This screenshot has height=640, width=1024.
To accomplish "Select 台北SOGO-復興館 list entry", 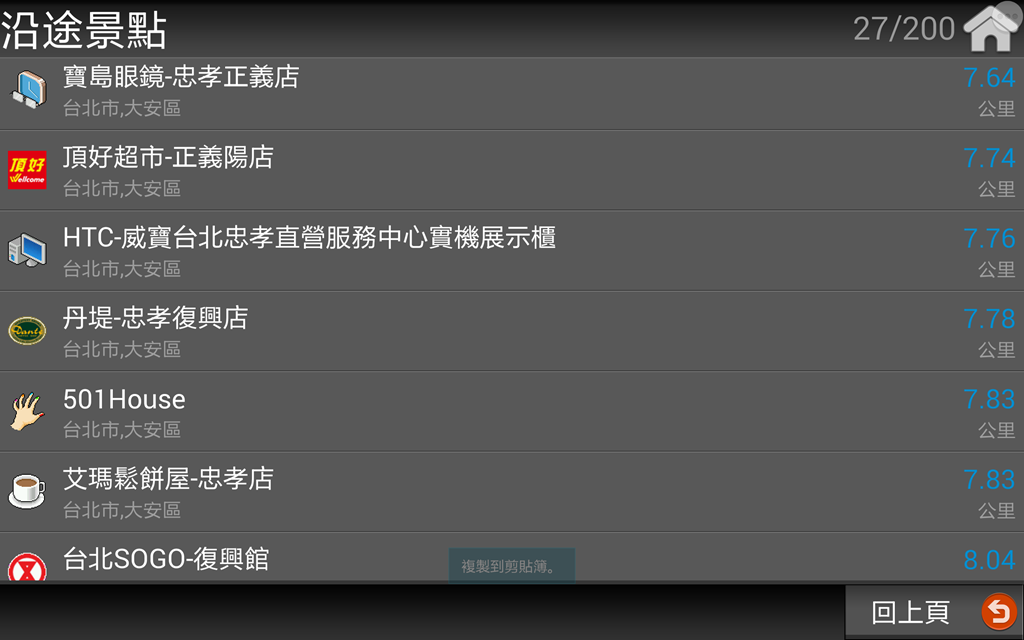I will (512, 557).
